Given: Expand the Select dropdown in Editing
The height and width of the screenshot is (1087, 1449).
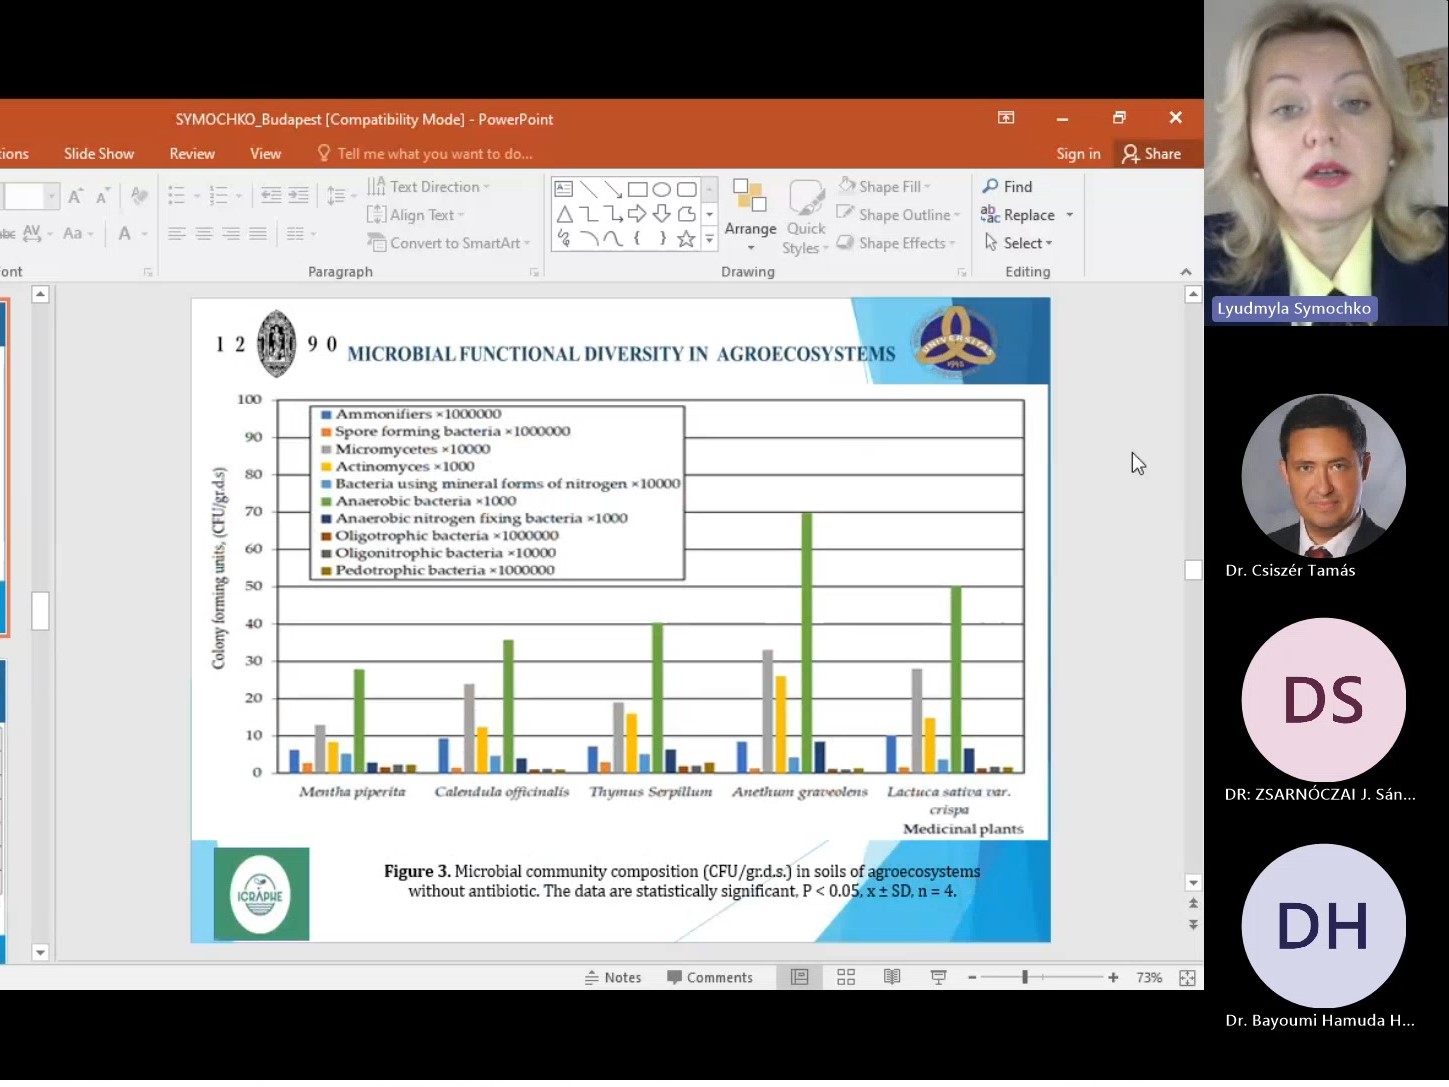Looking at the screenshot, I should click(1019, 243).
